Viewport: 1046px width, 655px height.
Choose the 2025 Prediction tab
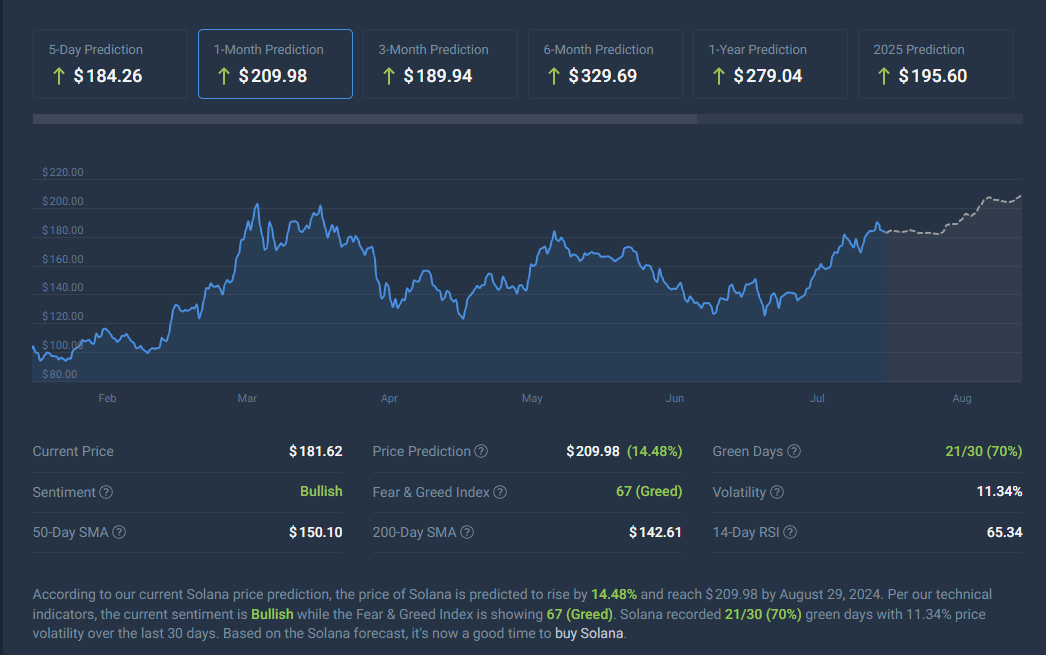point(935,64)
